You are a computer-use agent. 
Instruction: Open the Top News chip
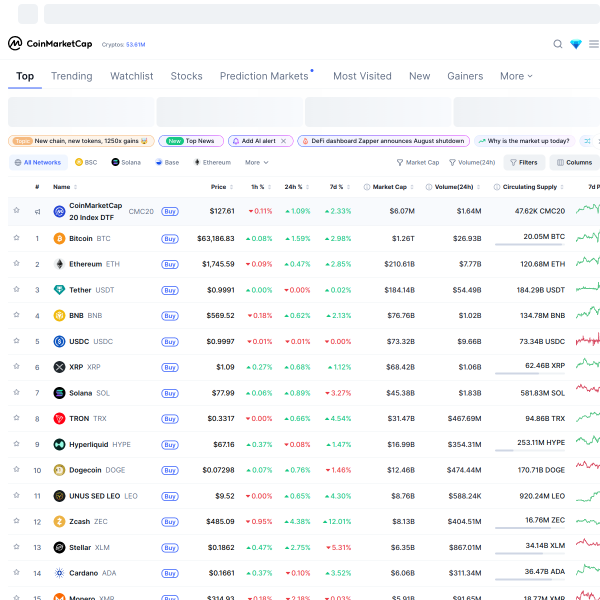click(x=191, y=141)
